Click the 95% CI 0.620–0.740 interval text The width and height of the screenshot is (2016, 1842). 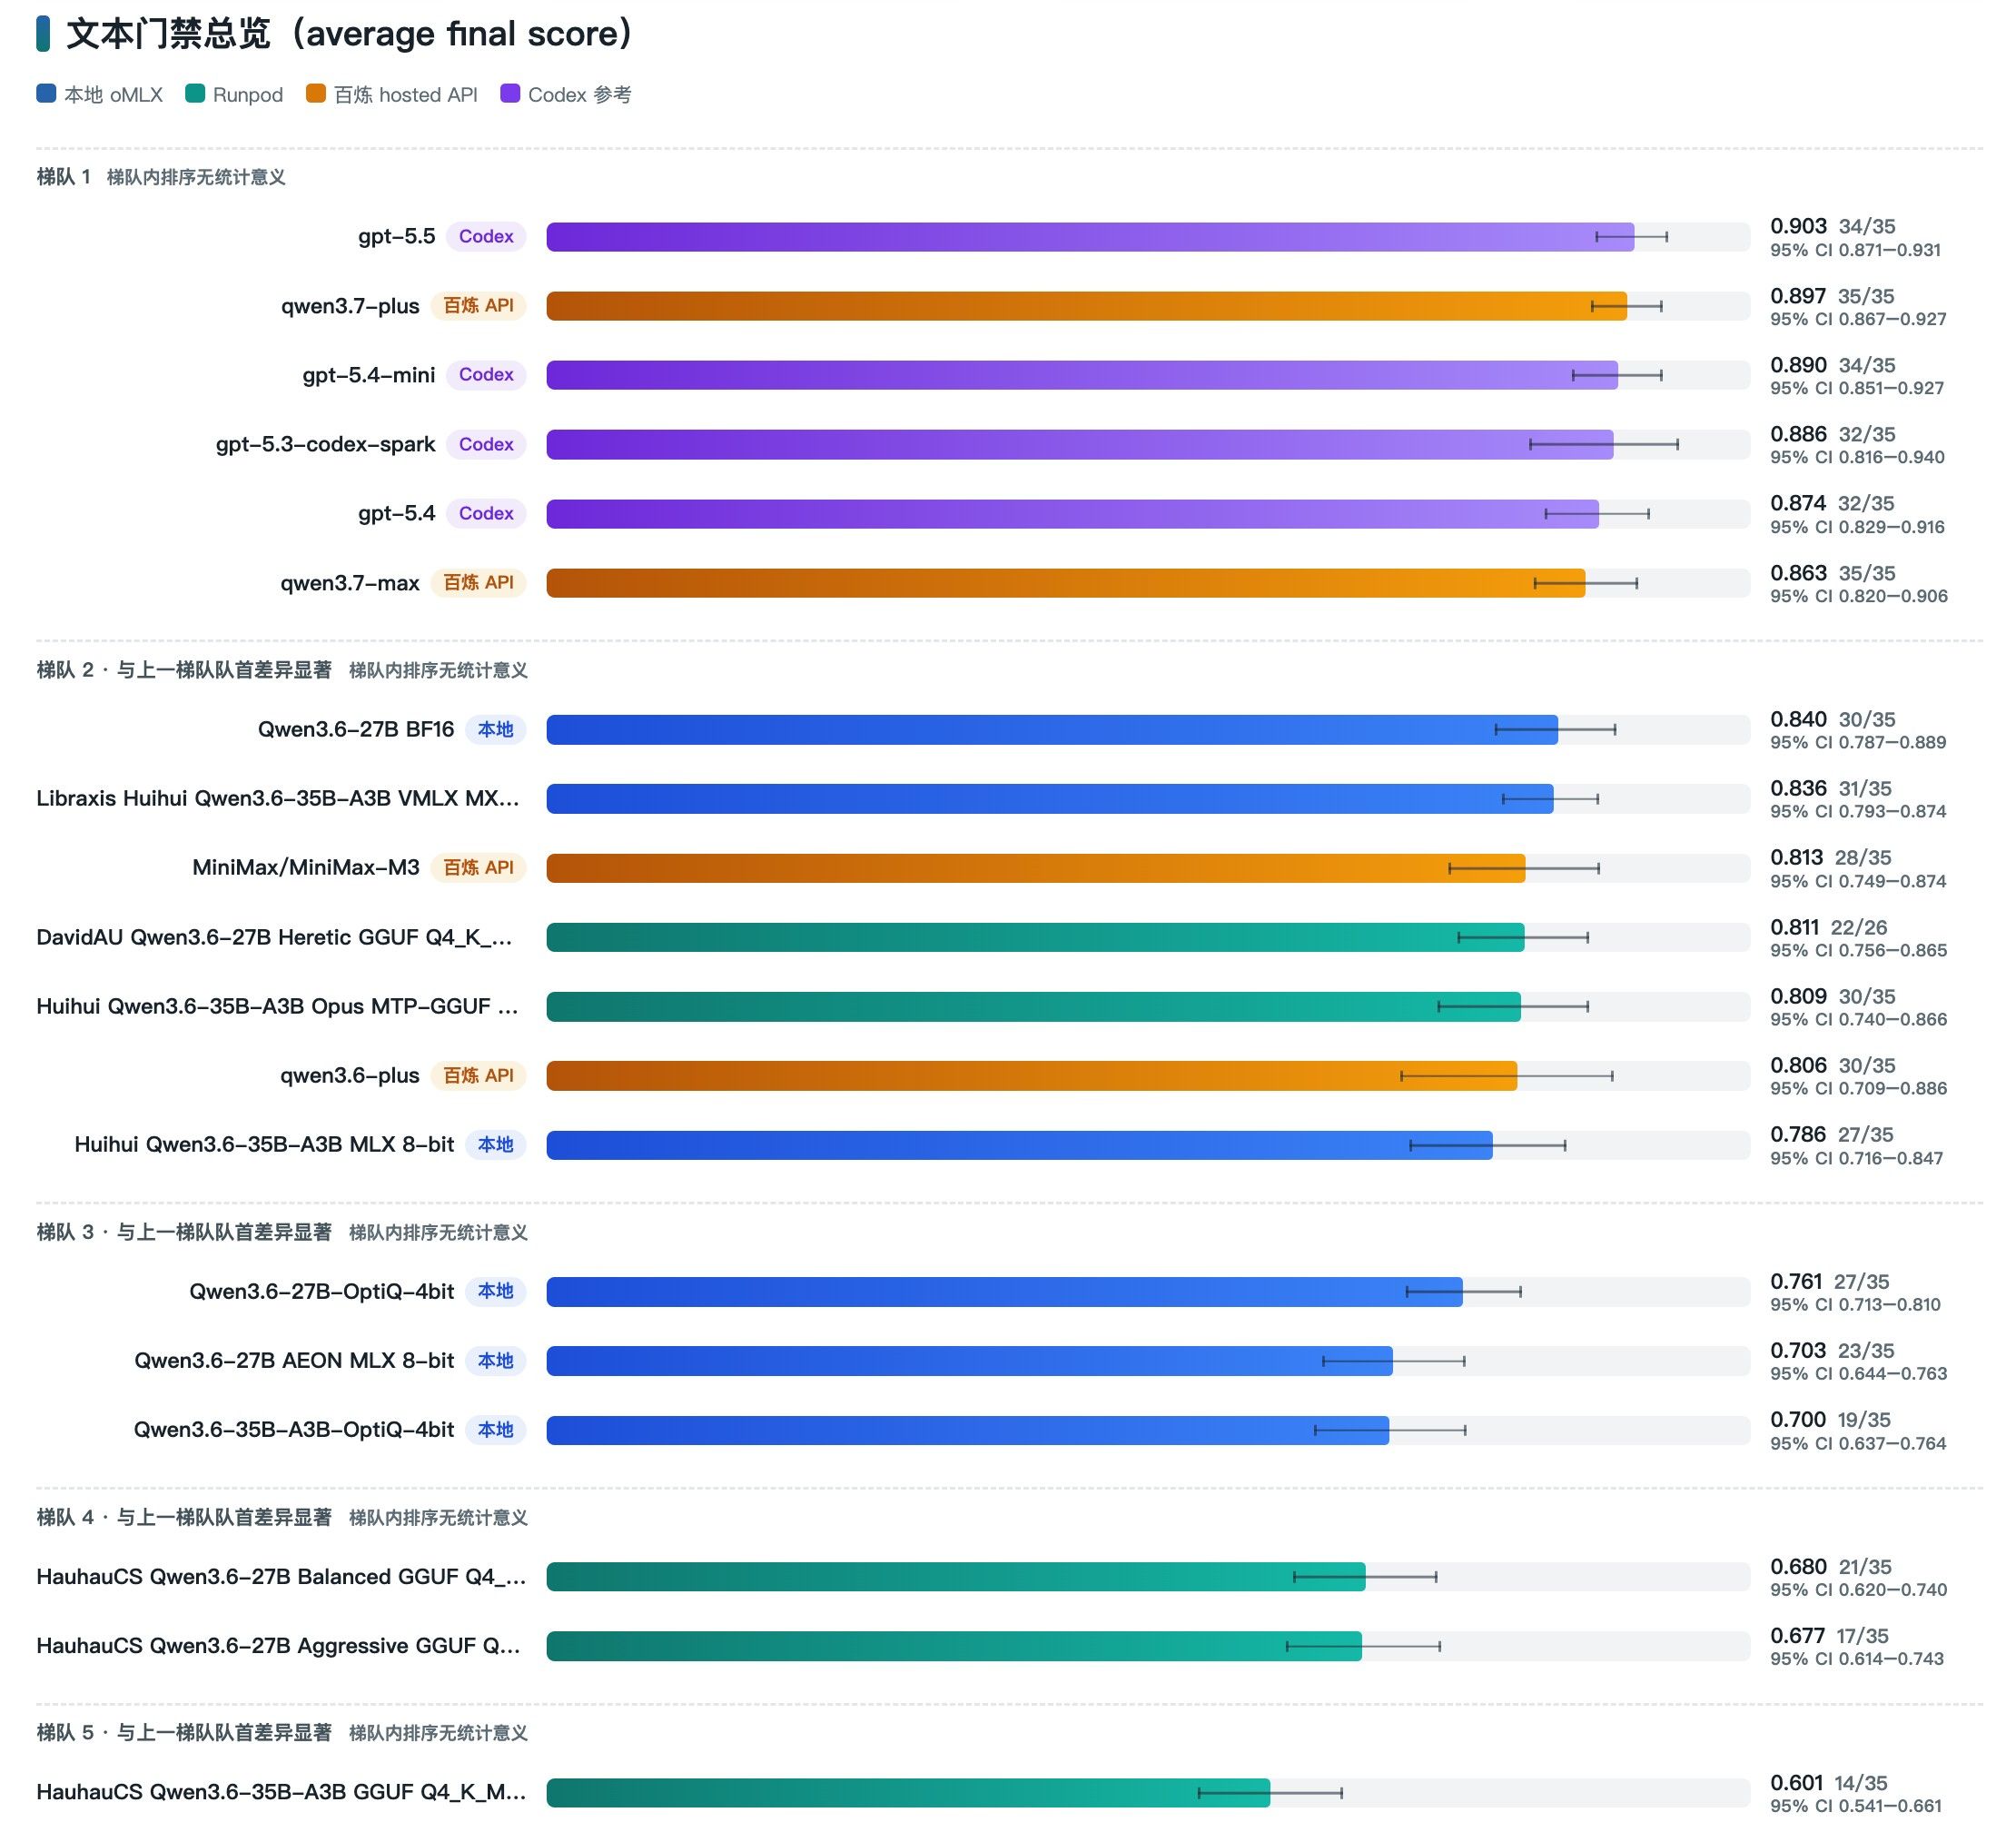1859,1589
